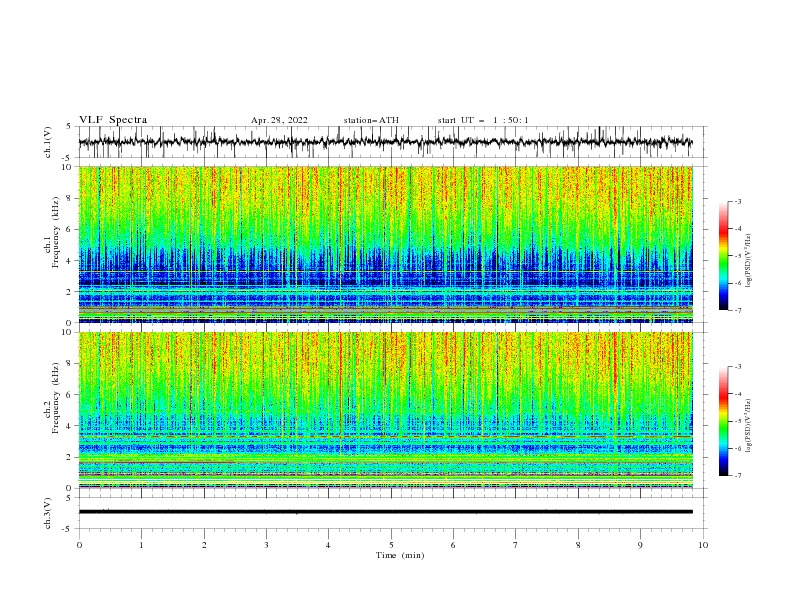Click the '5' tick on the time axis

391,545
